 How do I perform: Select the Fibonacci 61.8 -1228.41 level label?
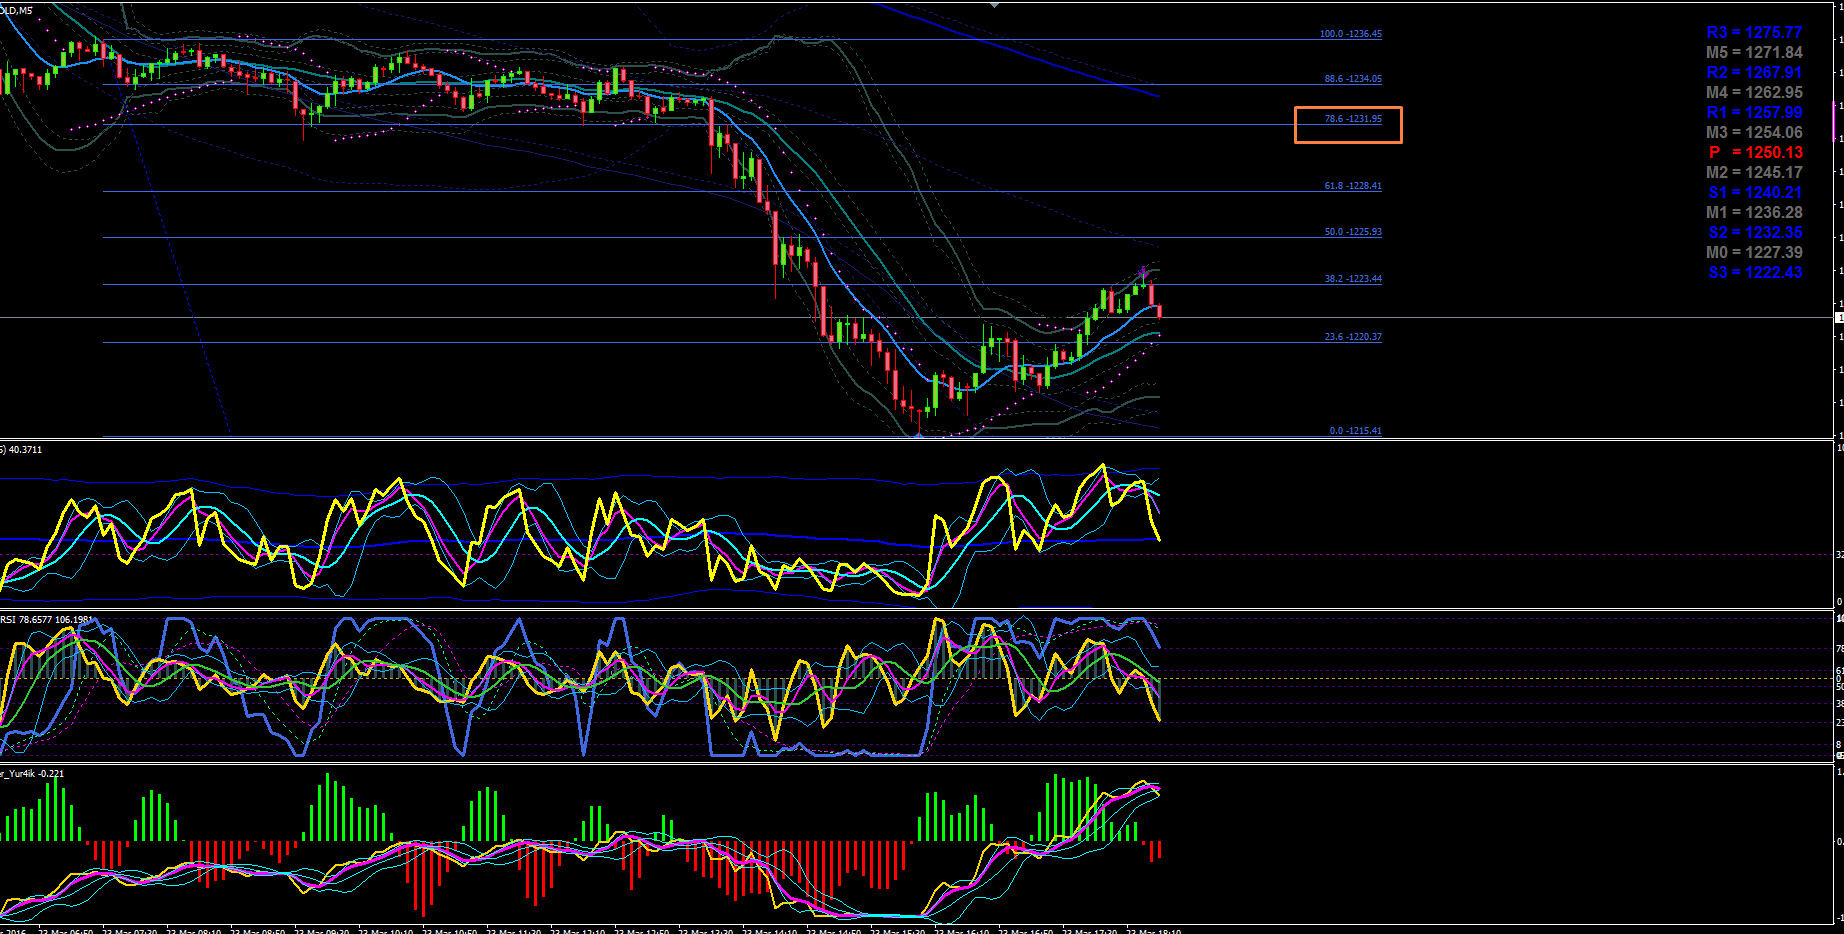[x=1353, y=186]
